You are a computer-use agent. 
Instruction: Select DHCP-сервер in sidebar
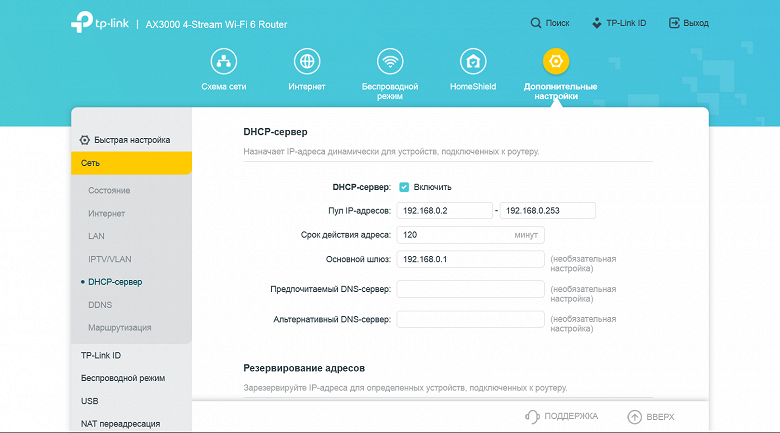tap(115, 282)
